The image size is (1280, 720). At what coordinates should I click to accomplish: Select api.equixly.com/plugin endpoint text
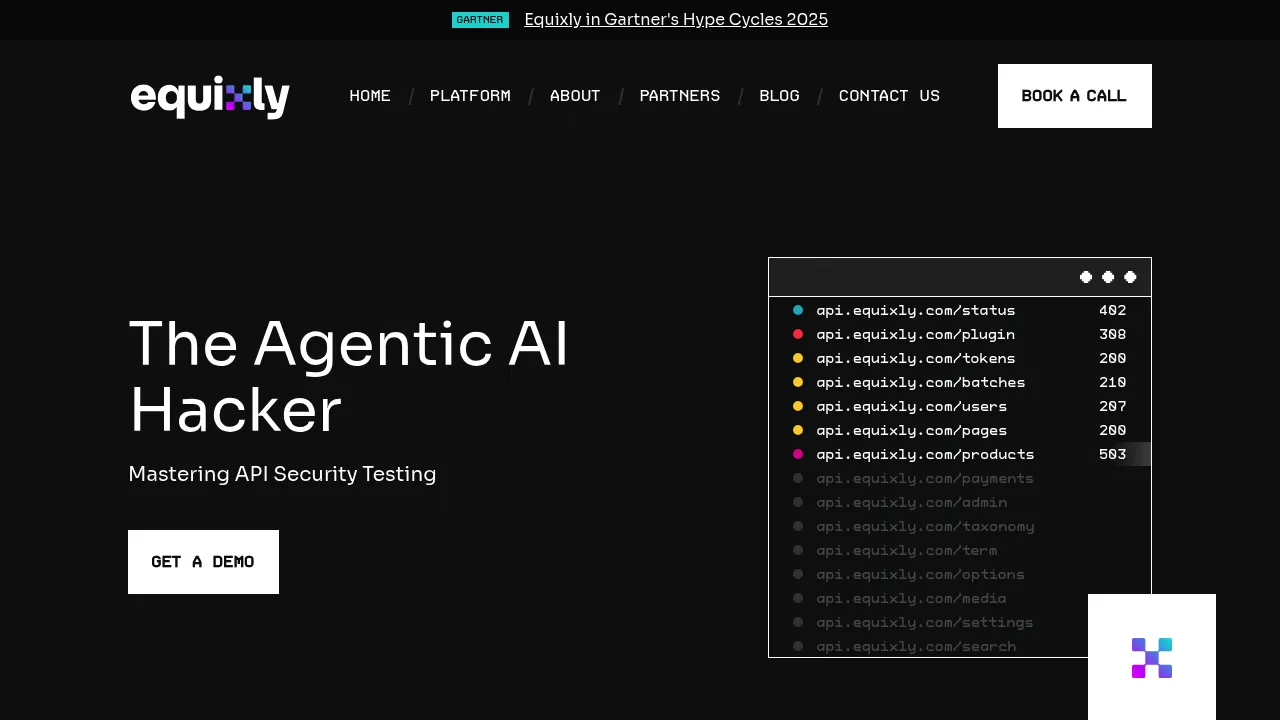pos(916,334)
